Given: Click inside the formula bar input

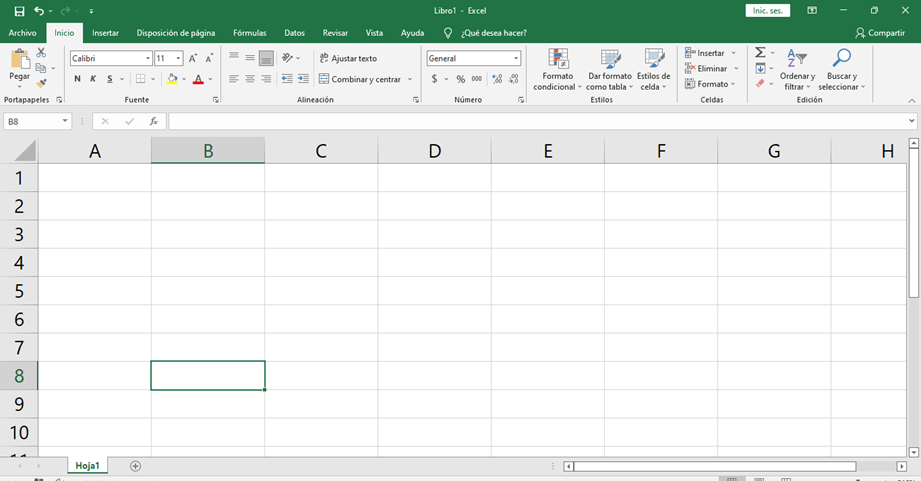Looking at the screenshot, I should click(x=540, y=121).
